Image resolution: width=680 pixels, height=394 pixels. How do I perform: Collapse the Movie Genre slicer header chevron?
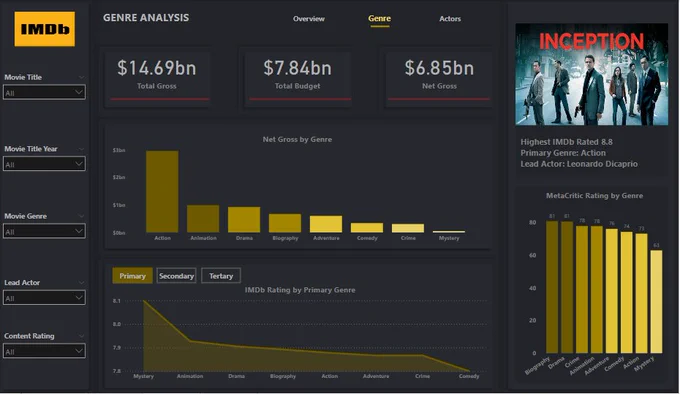coord(81,216)
